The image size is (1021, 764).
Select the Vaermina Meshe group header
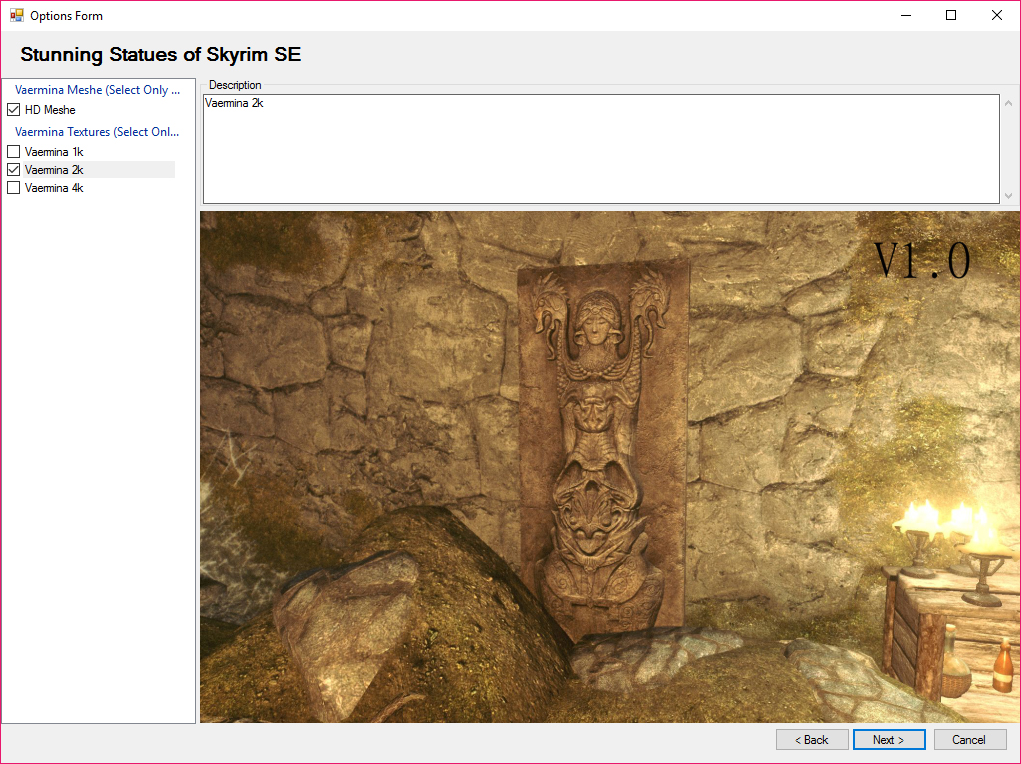coord(97,90)
